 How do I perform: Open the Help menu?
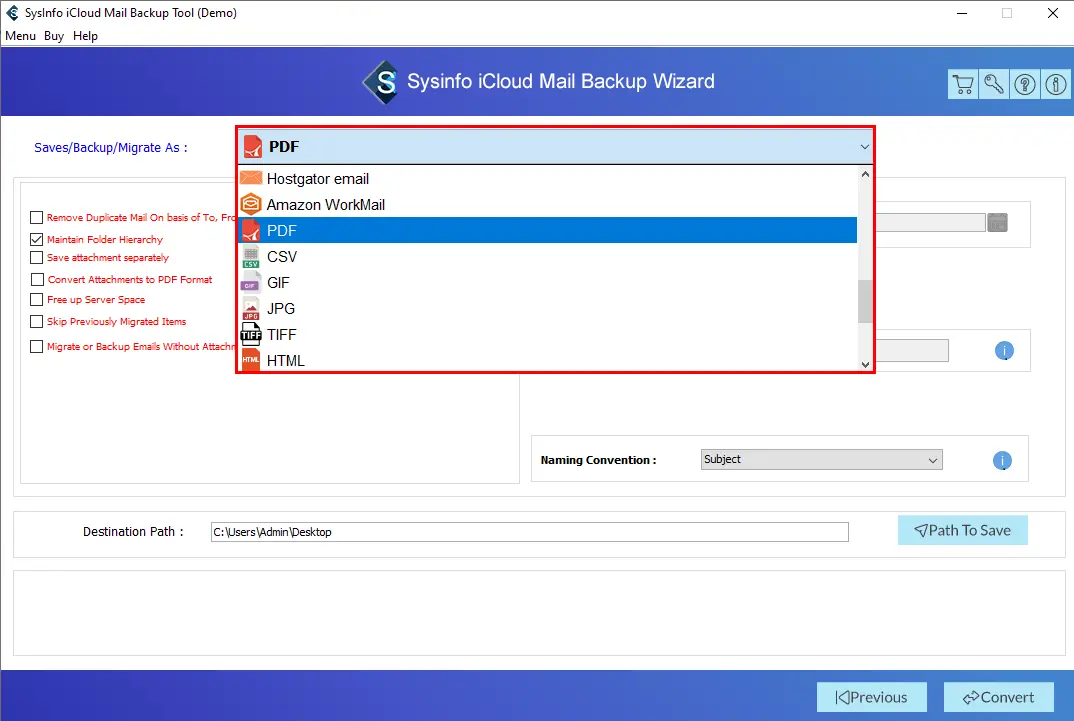coord(86,36)
